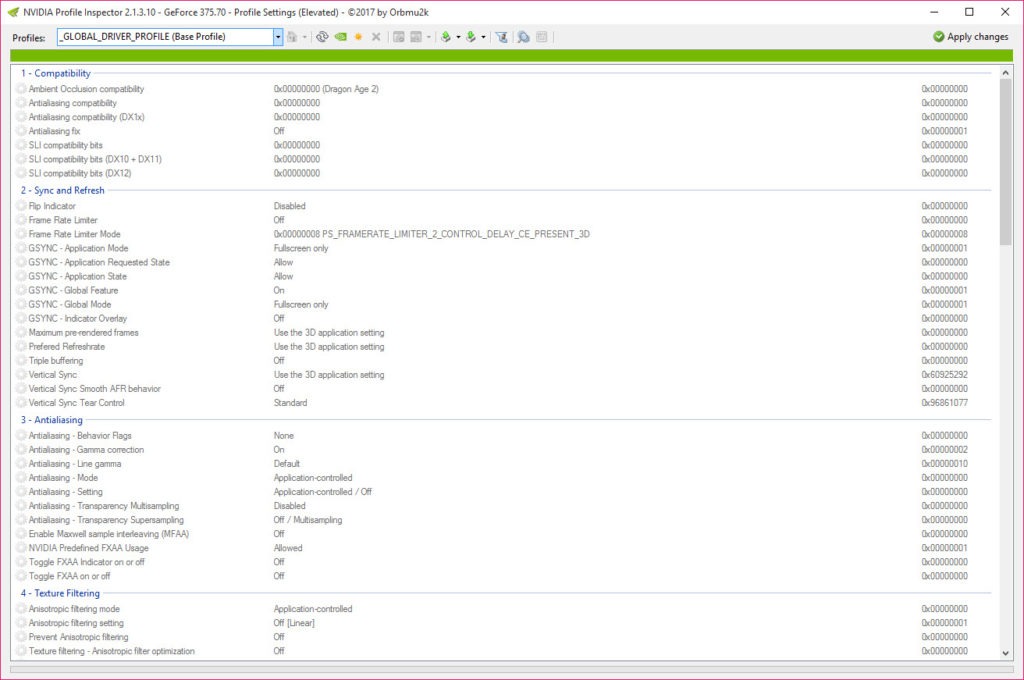Click the vertical scrollbar thumb

point(1005,162)
